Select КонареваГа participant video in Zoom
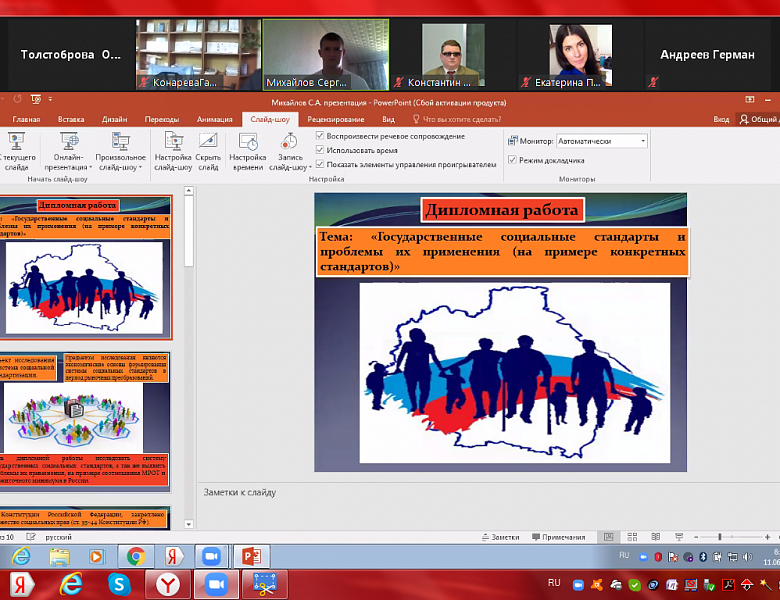 tap(198, 55)
